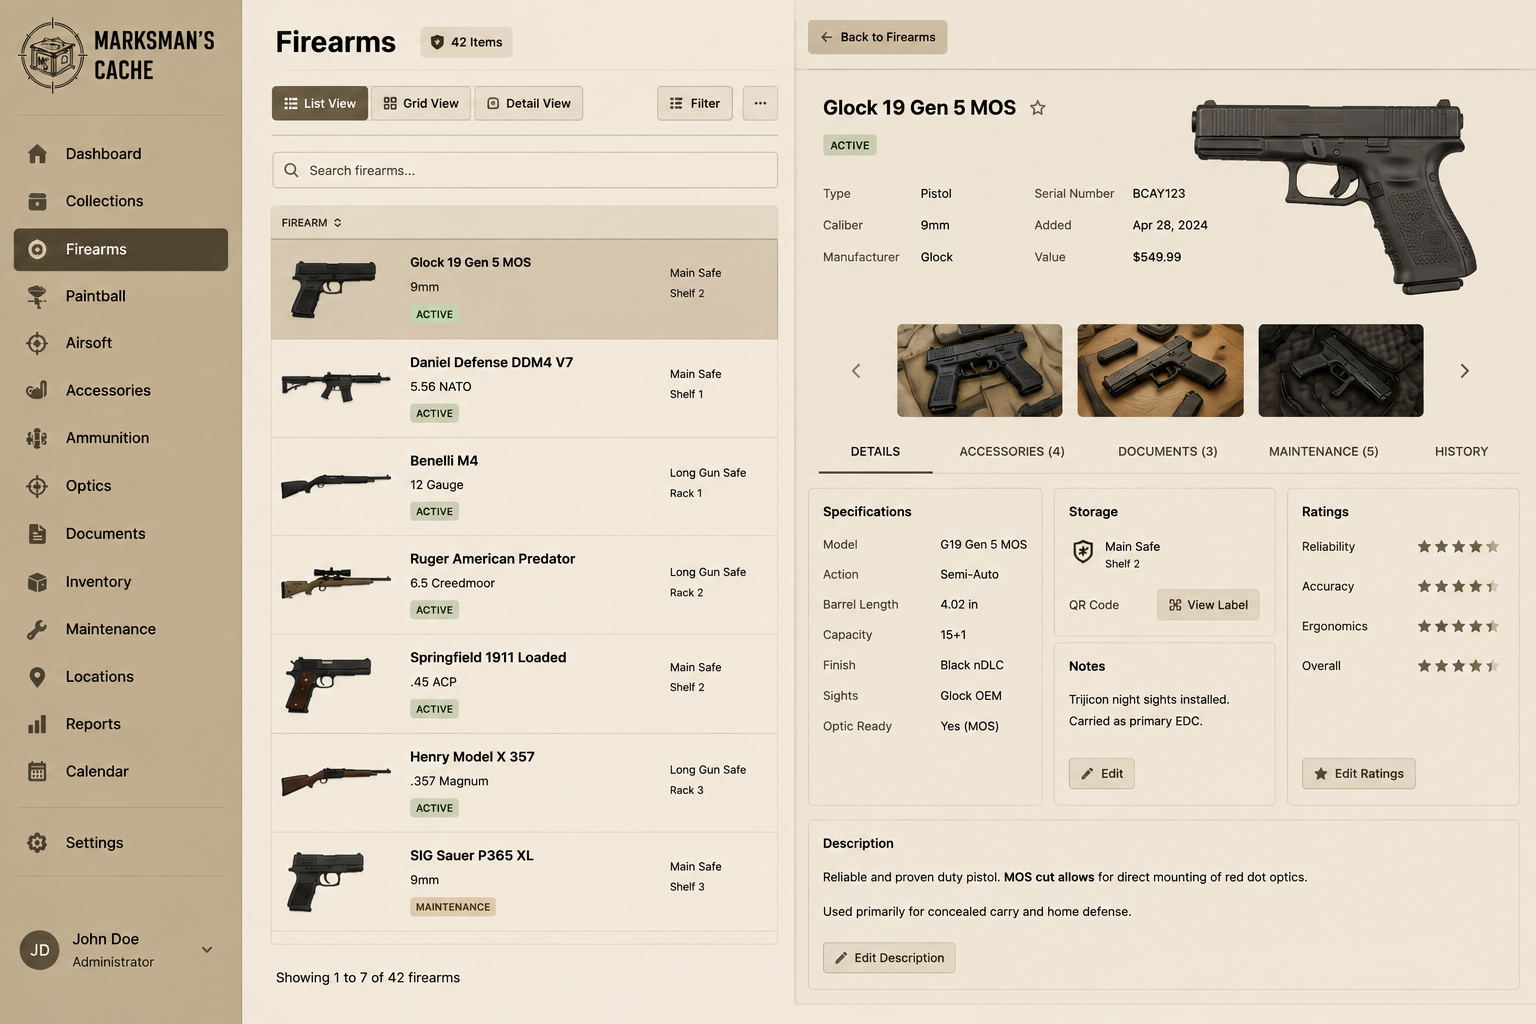Select the Daniel Defense DDM4 V7 row
Image resolution: width=1536 pixels, height=1024 pixels.
(524, 388)
